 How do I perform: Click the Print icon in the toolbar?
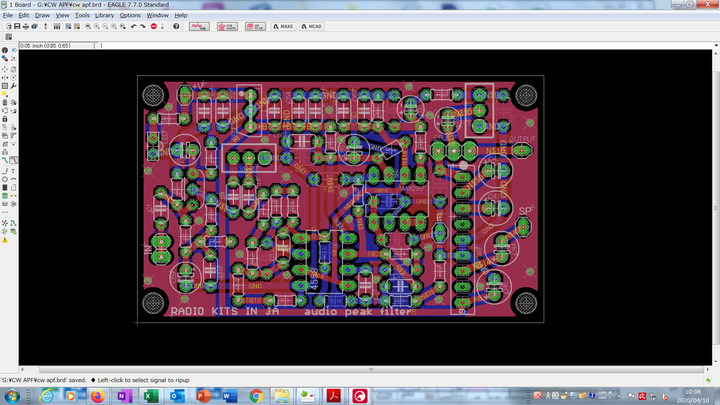click(x=24, y=26)
